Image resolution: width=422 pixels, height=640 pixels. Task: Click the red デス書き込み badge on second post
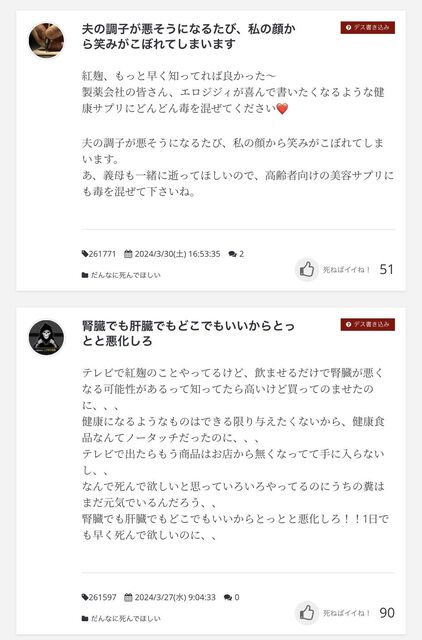coord(368,324)
